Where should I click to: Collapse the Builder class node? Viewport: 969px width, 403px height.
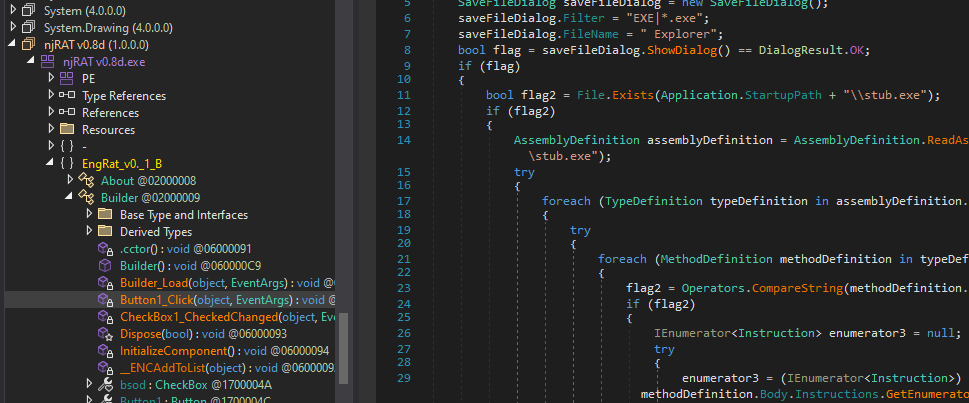click(x=70, y=197)
